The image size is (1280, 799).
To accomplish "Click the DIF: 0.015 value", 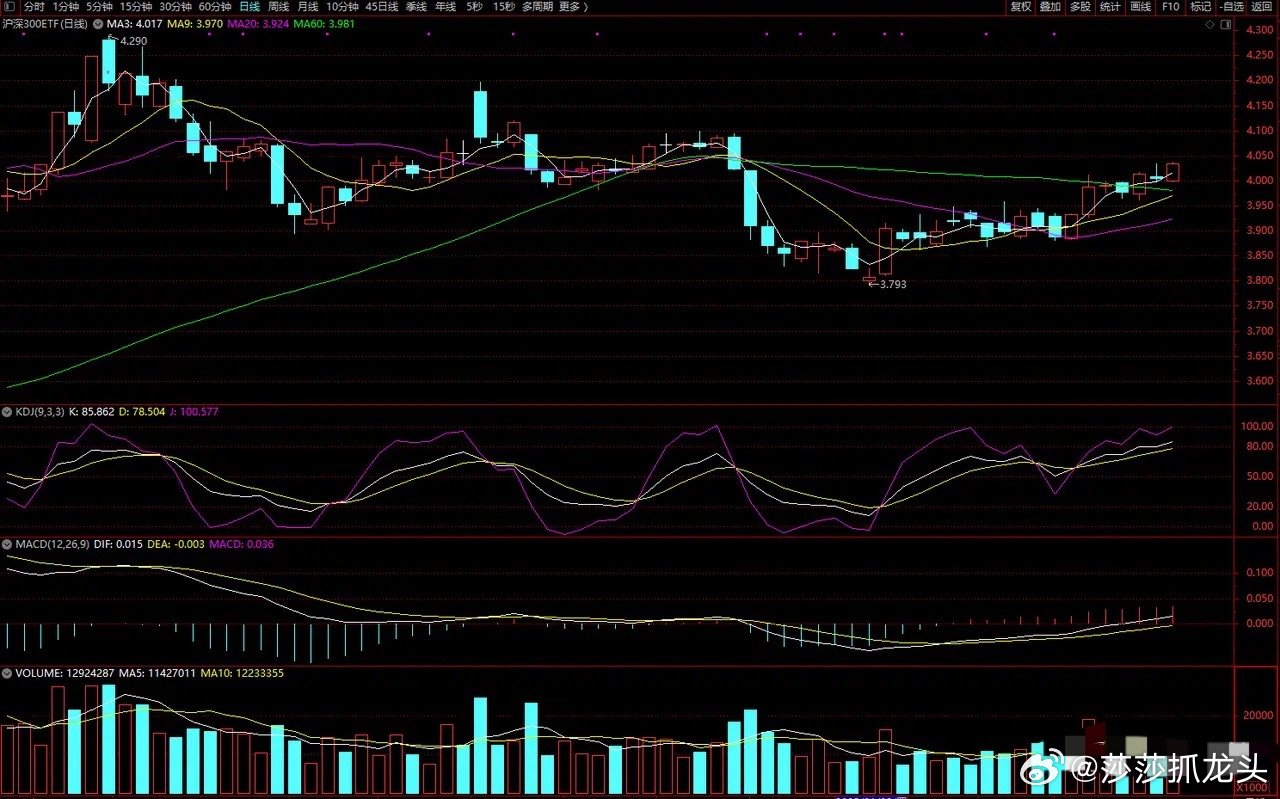I will click(118, 544).
